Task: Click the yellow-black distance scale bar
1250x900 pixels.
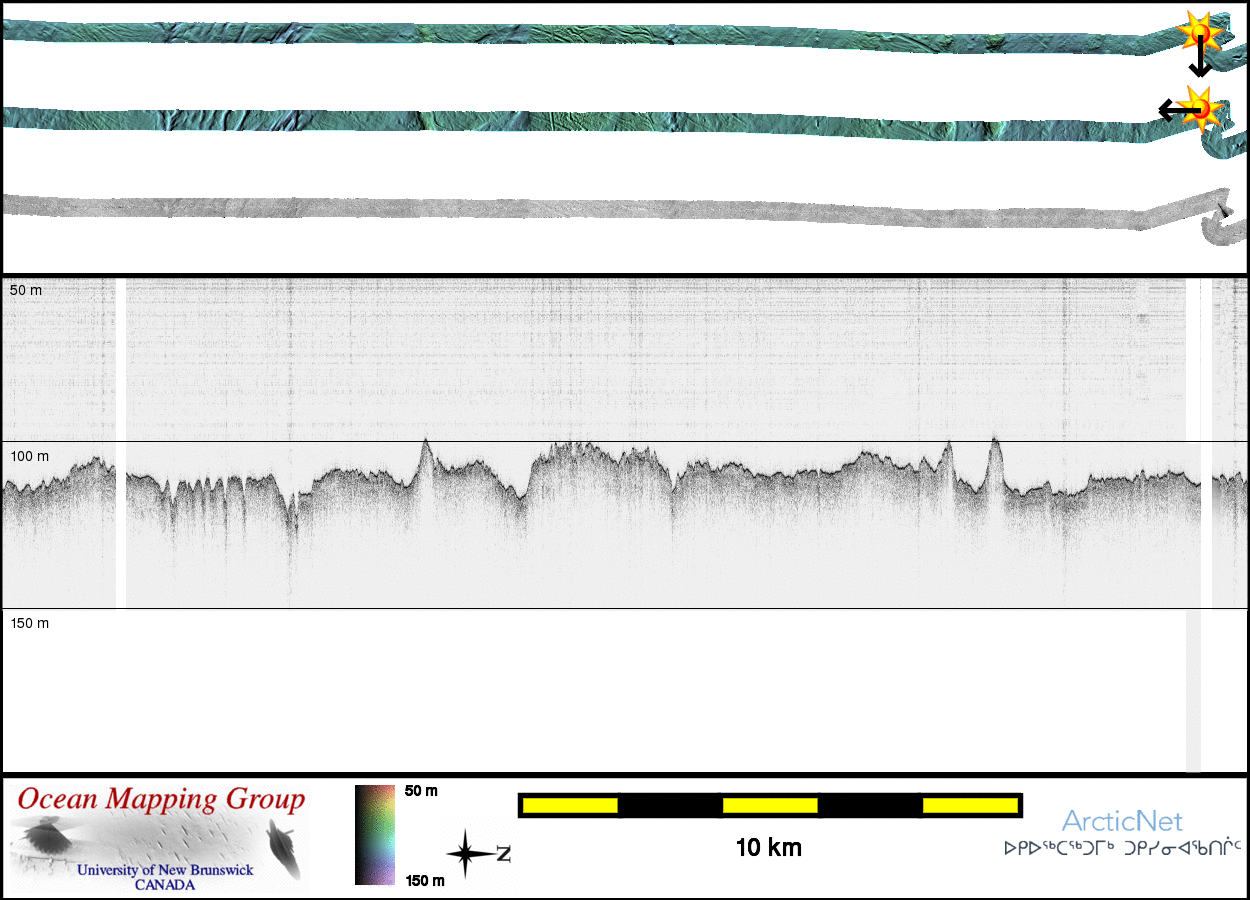Action: pos(770,805)
